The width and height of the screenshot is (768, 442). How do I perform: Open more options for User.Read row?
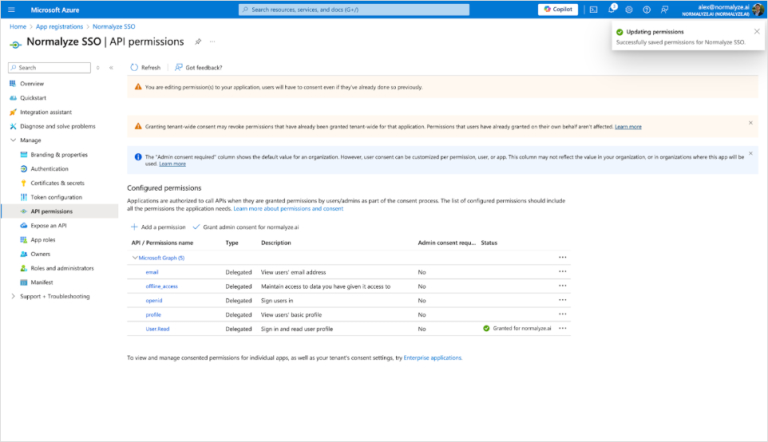(x=562, y=328)
